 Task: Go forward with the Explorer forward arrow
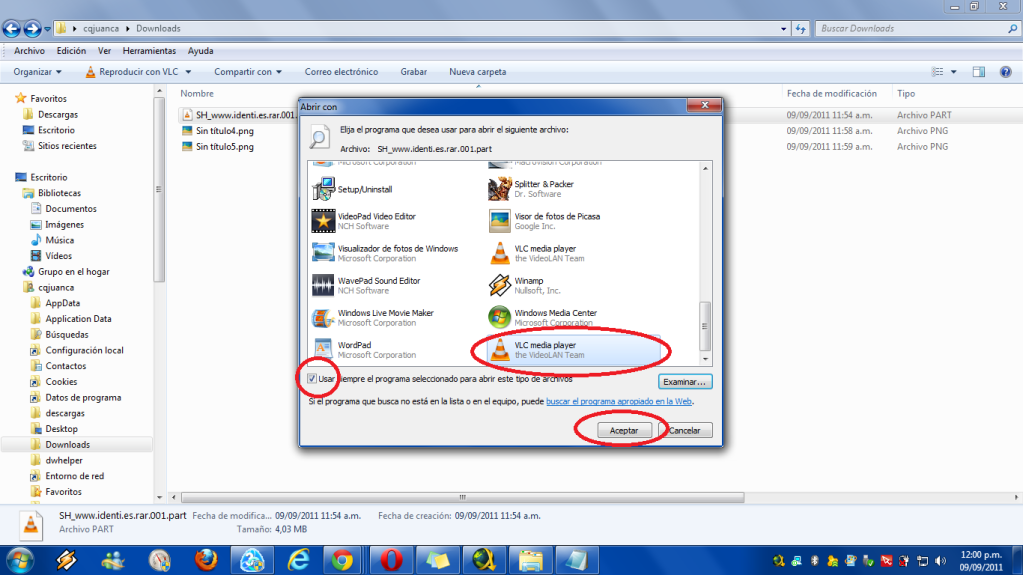[x=32, y=28]
